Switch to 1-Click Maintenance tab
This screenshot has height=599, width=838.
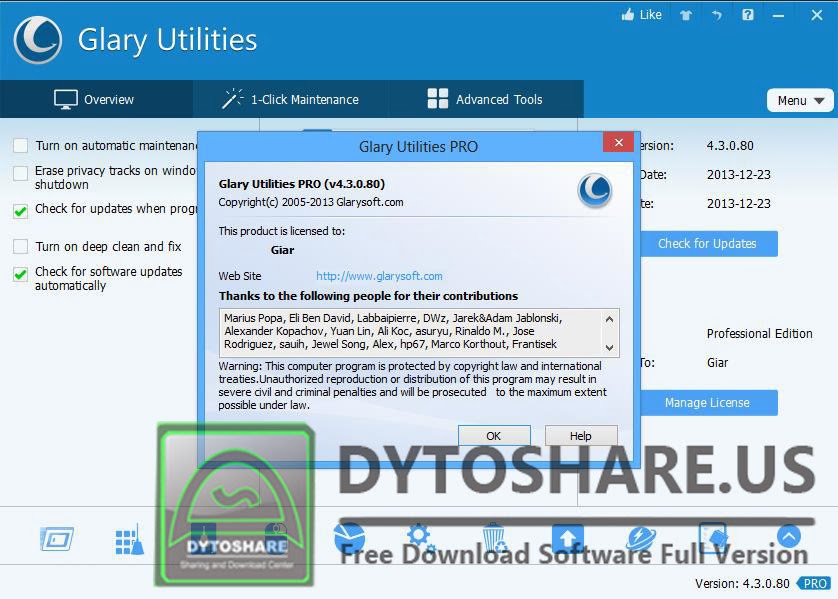click(291, 99)
